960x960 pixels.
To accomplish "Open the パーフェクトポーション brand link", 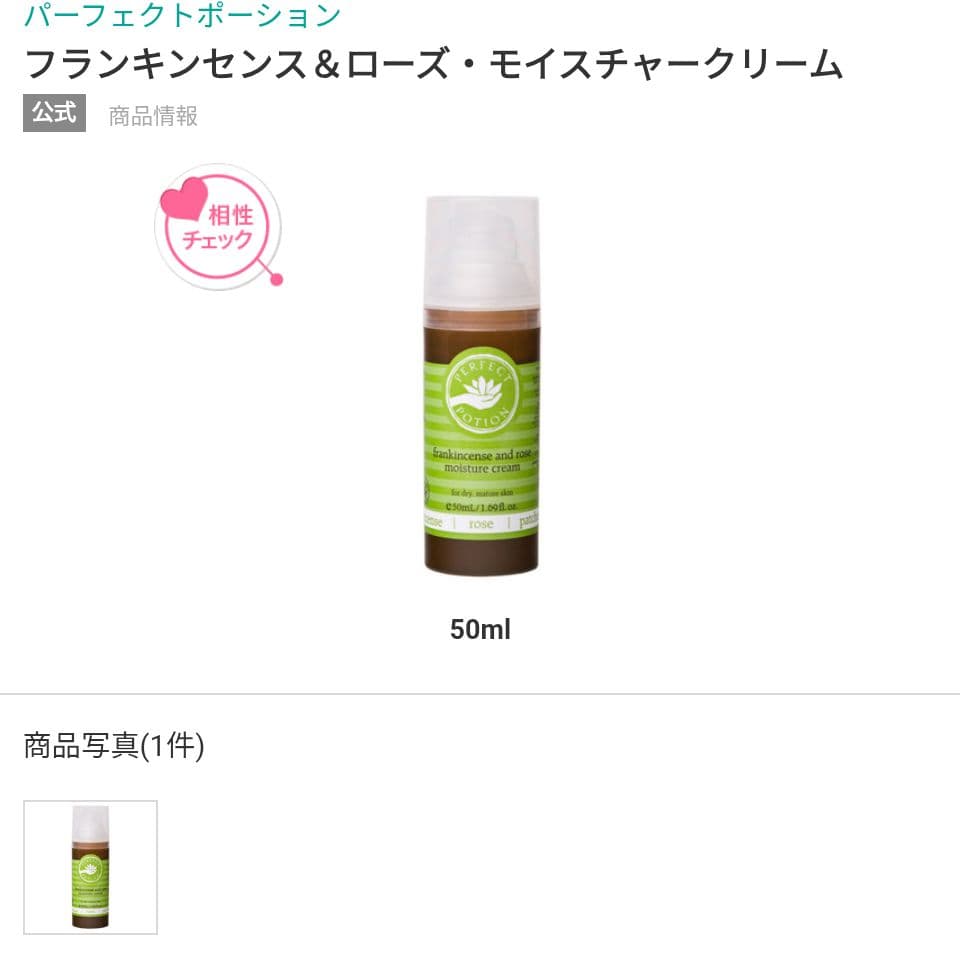I will (182, 15).
